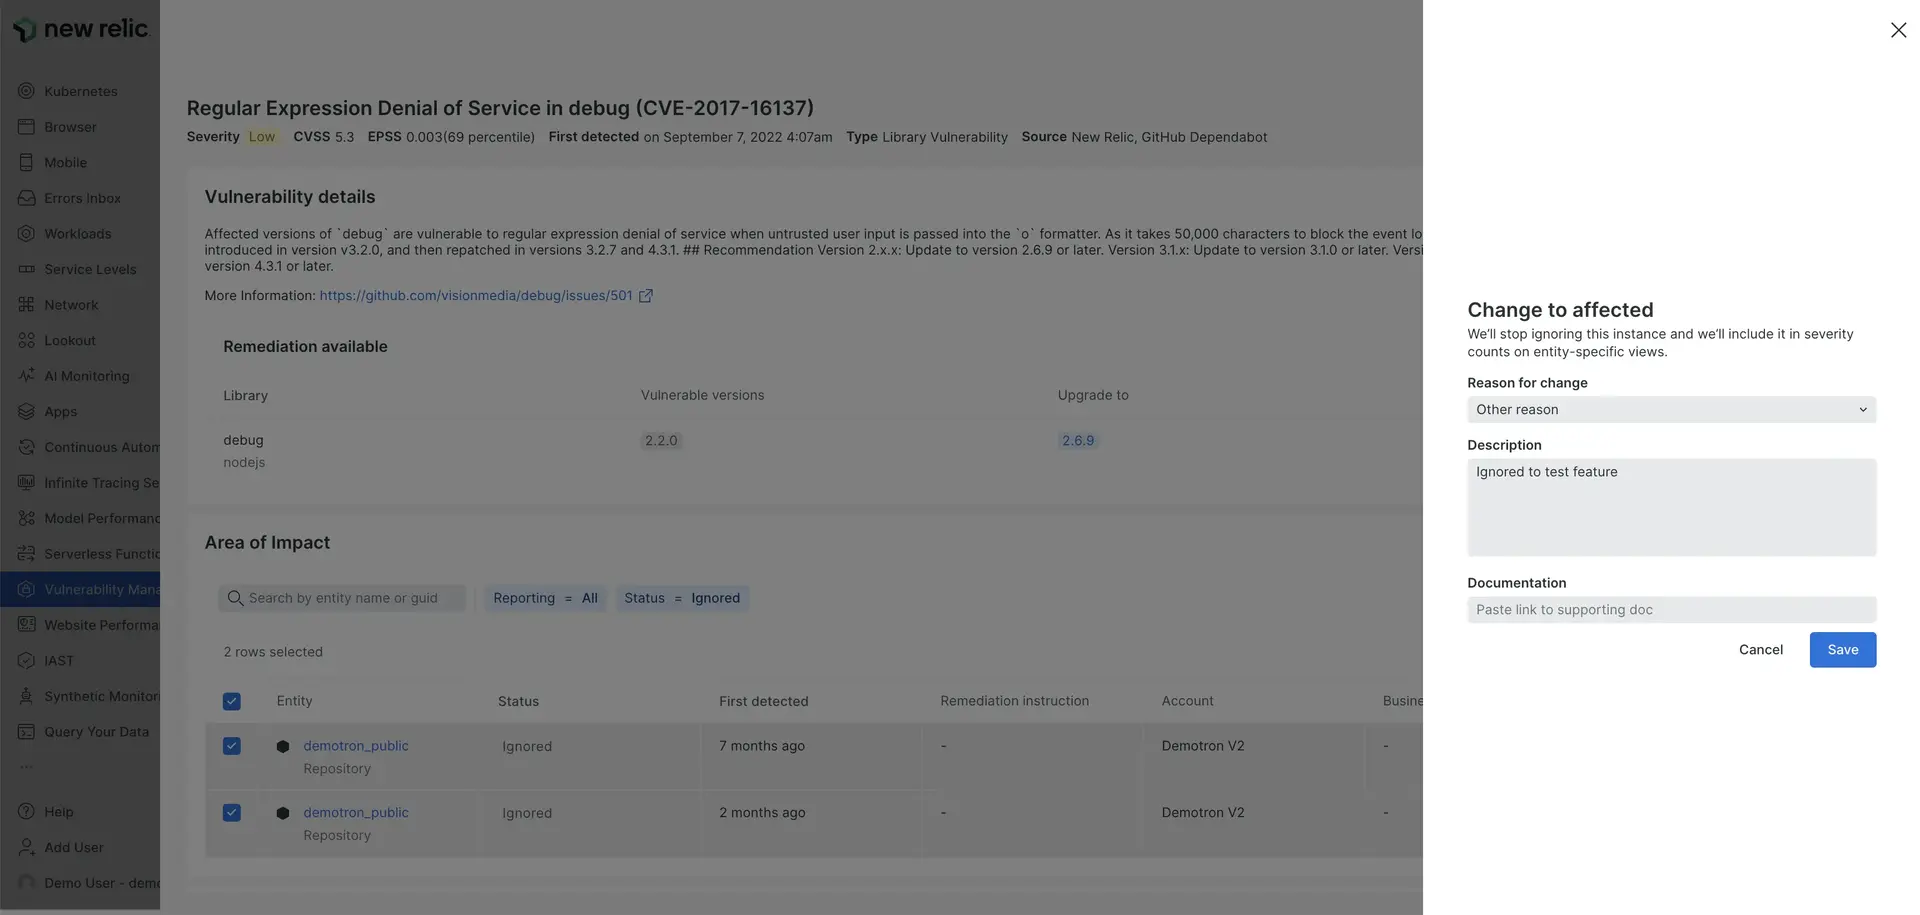Open Synthetic Monitoring icon
This screenshot has width=1920, height=915.
point(26,696)
